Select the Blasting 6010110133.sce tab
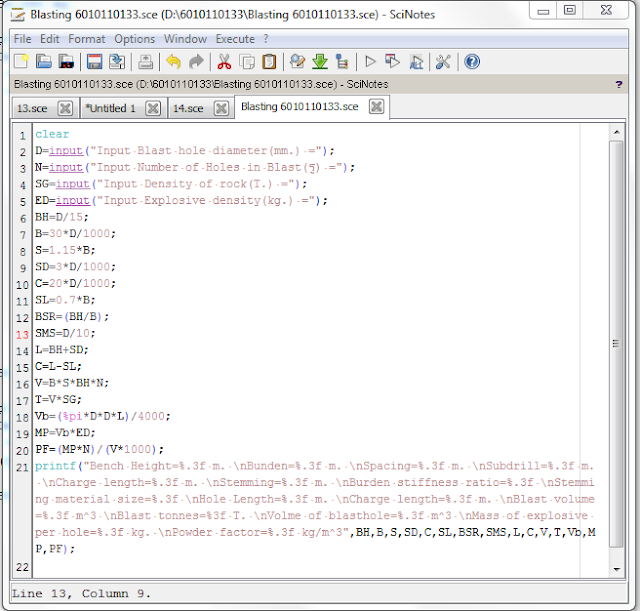 click(x=300, y=107)
